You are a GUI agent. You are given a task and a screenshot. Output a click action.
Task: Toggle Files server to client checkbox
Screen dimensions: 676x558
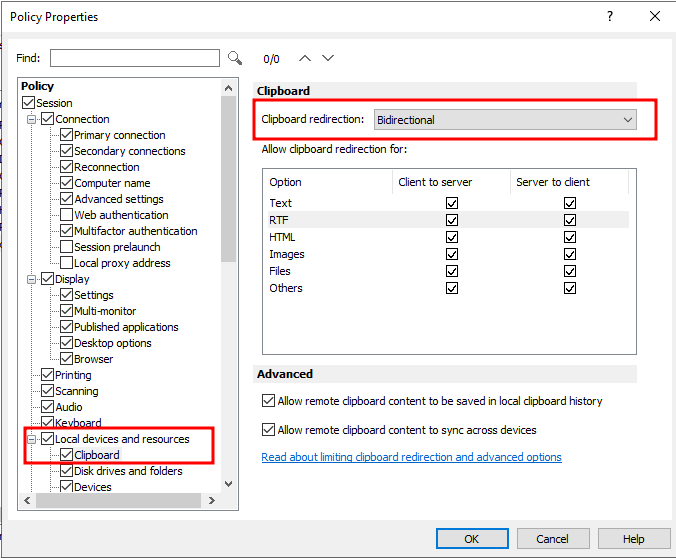570,271
